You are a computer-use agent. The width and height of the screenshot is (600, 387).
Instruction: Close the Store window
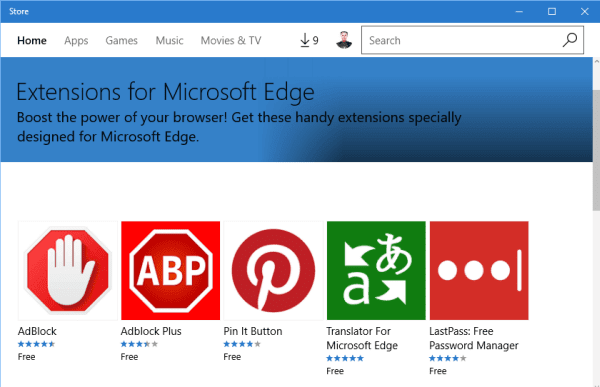coord(584,11)
